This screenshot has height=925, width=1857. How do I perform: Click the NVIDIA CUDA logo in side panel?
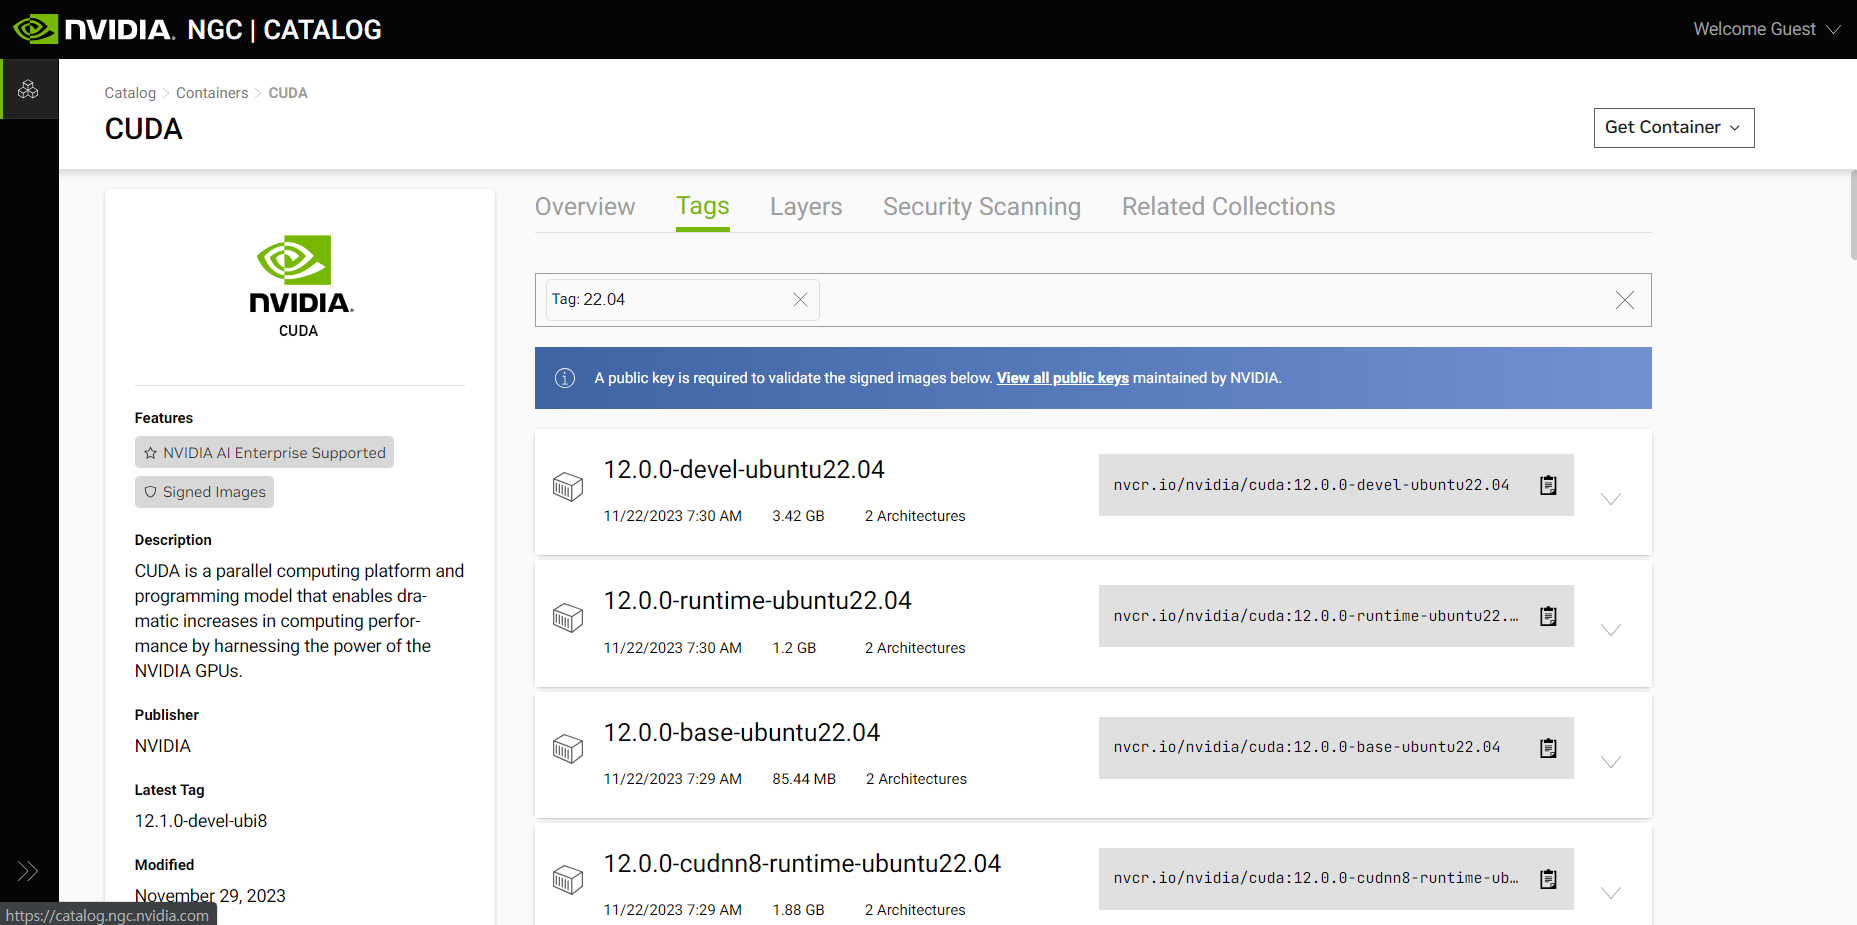[x=300, y=286]
